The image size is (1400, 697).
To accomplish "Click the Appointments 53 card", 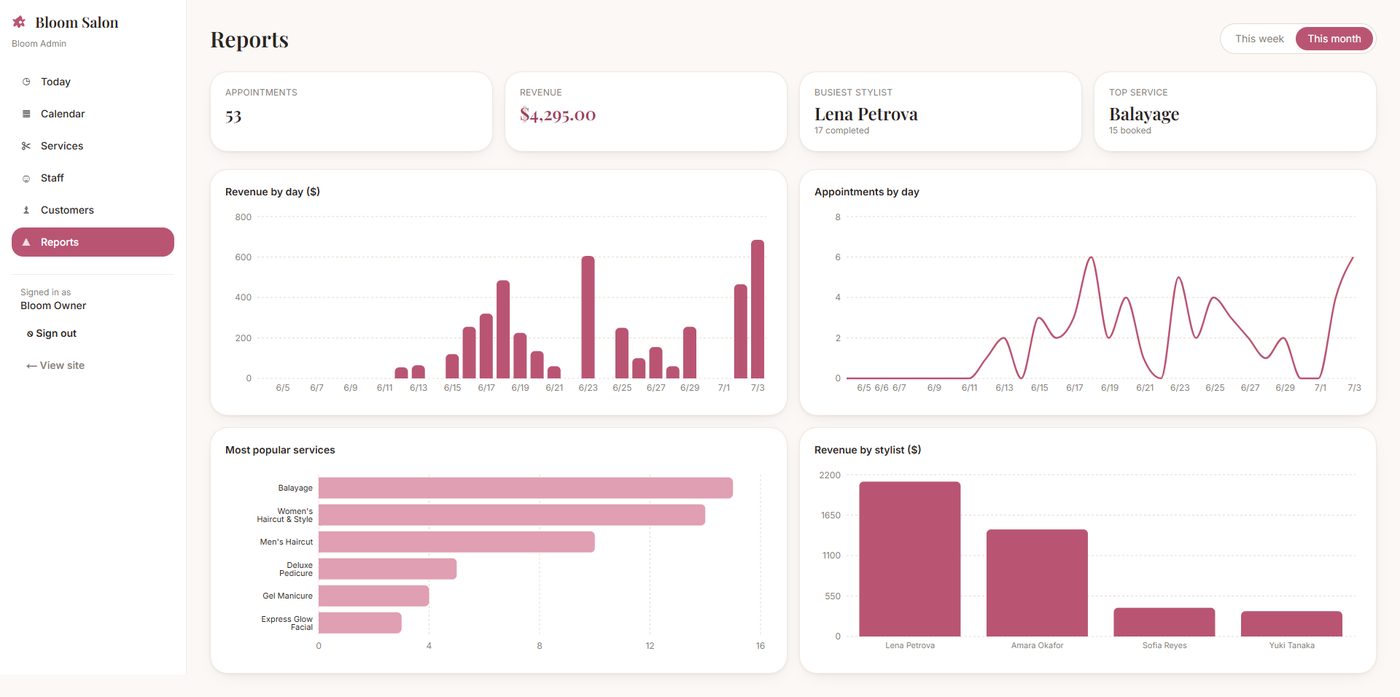I will tap(351, 111).
